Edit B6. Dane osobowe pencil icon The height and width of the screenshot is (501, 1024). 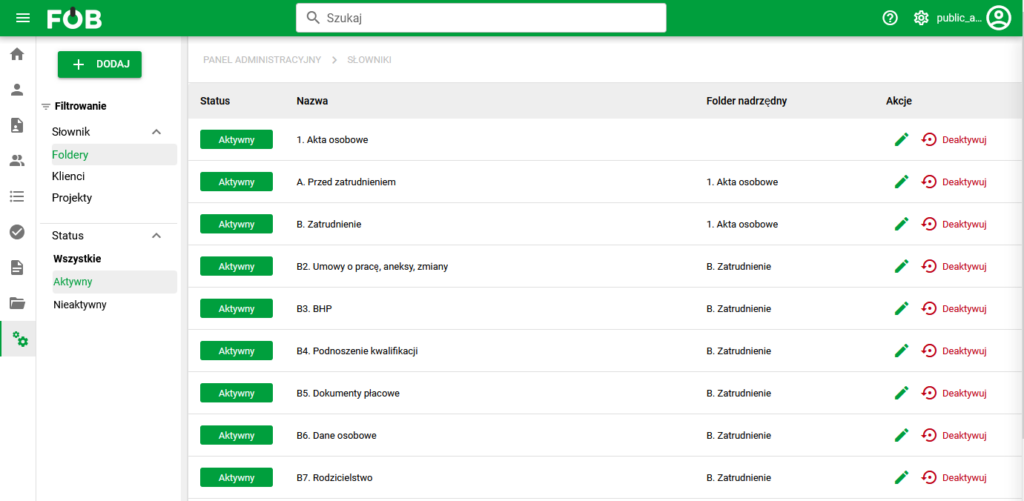(x=901, y=435)
